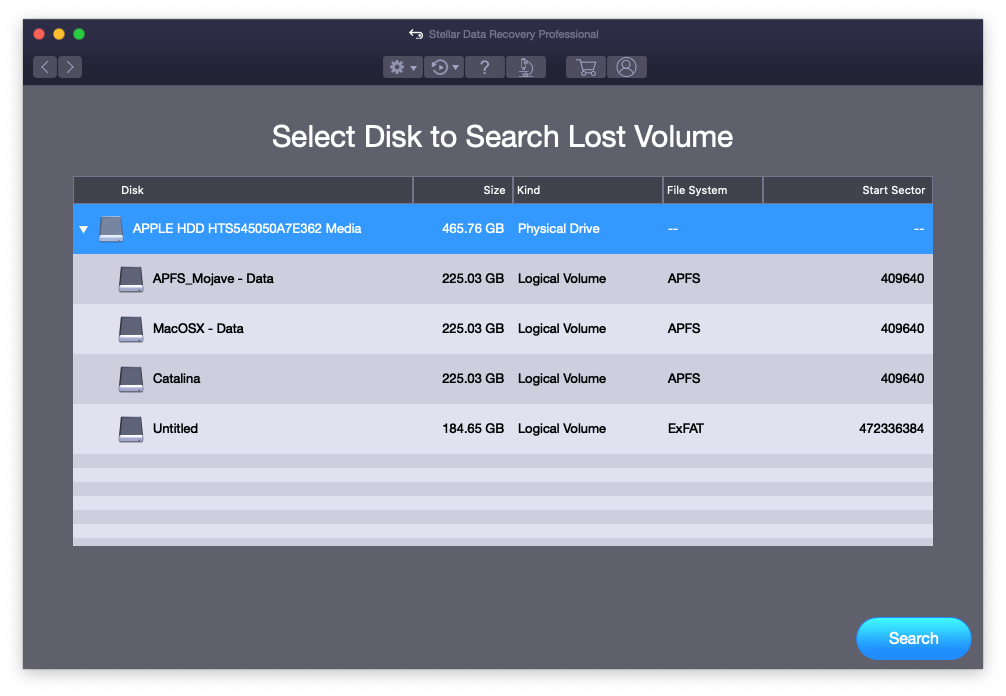Open the help question mark button
The width and height of the screenshot is (1006, 696).
point(485,67)
